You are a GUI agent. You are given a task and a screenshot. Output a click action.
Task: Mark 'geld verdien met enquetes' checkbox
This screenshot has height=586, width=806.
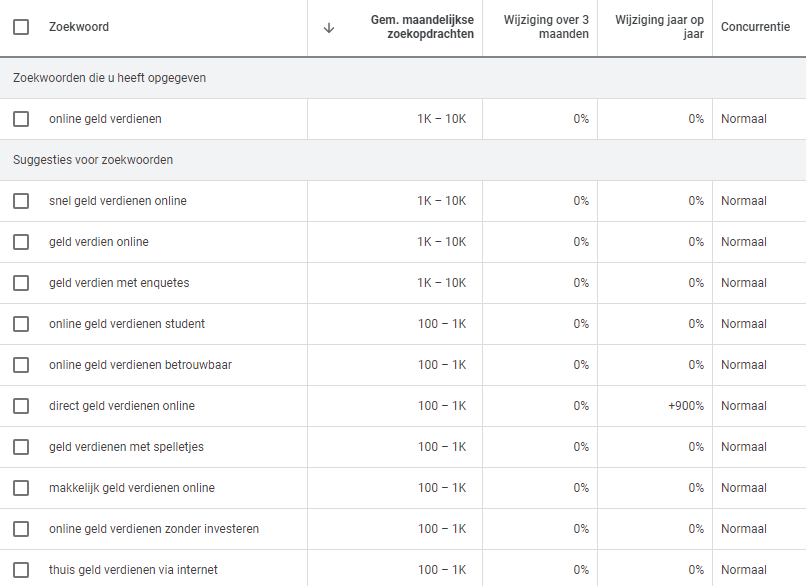point(21,283)
